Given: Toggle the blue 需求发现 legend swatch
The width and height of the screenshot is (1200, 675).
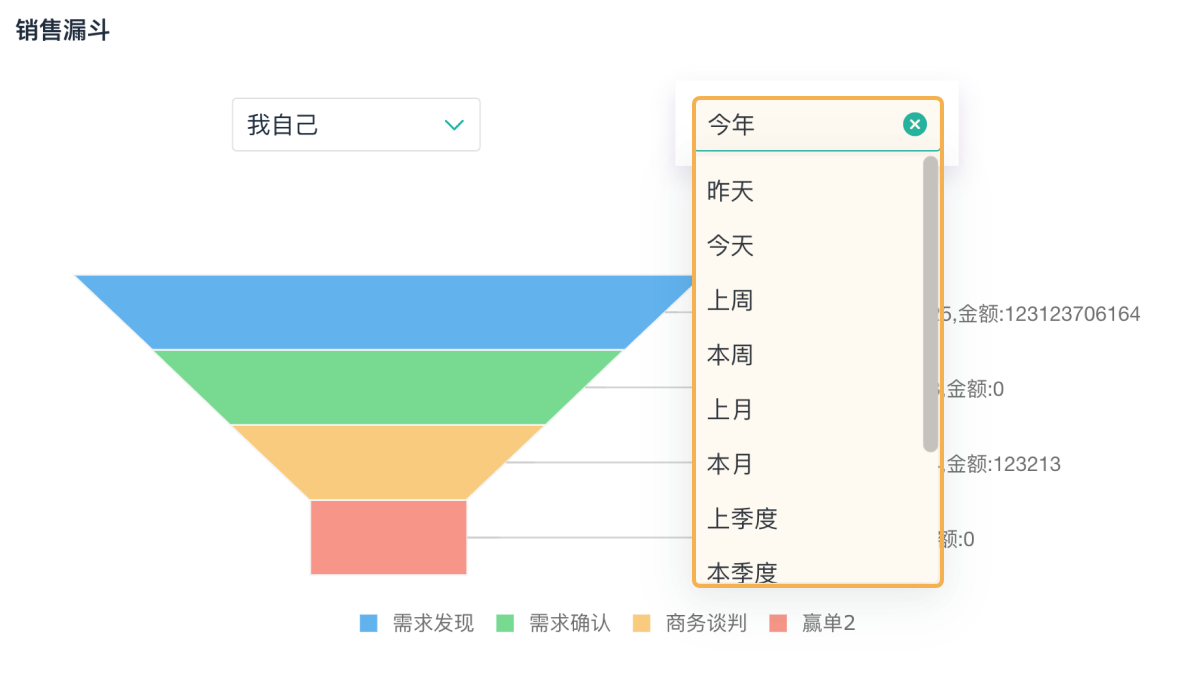Looking at the screenshot, I should (x=369, y=624).
